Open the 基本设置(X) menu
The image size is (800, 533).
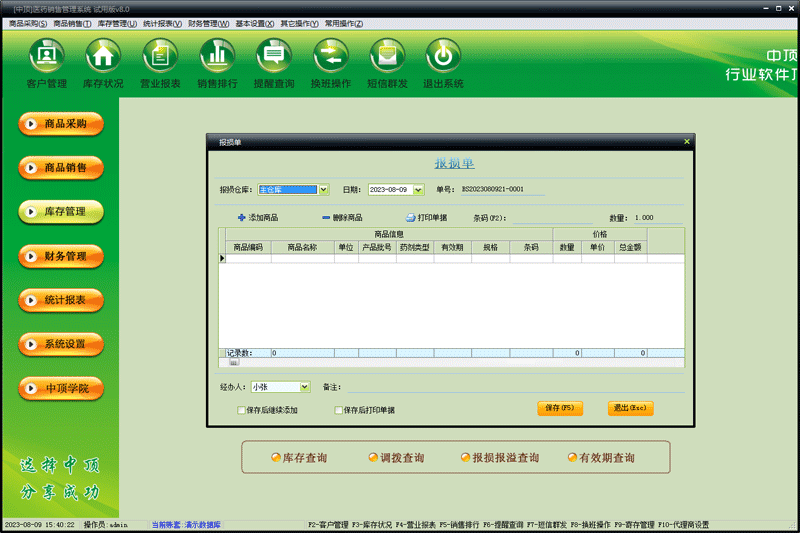(x=255, y=24)
